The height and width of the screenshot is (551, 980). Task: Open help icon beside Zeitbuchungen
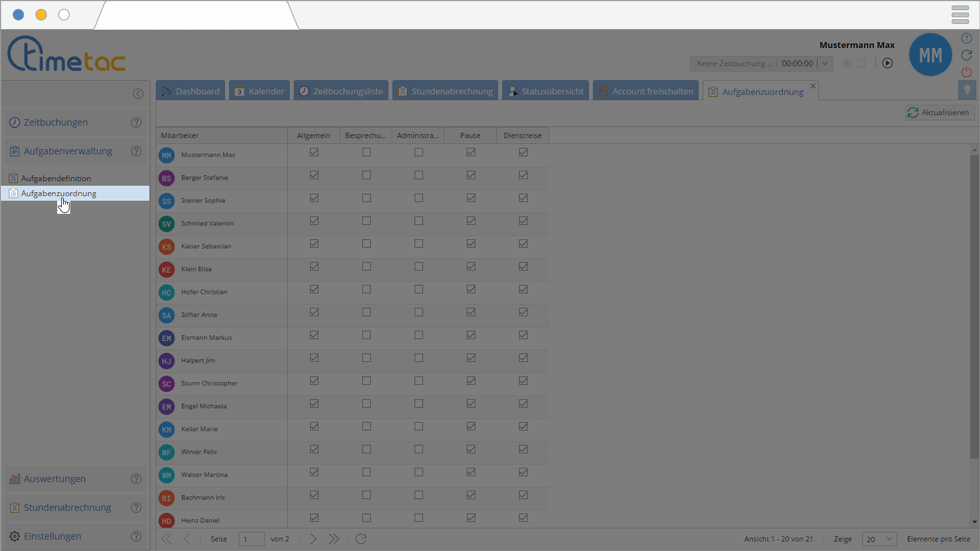pyautogui.click(x=136, y=123)
